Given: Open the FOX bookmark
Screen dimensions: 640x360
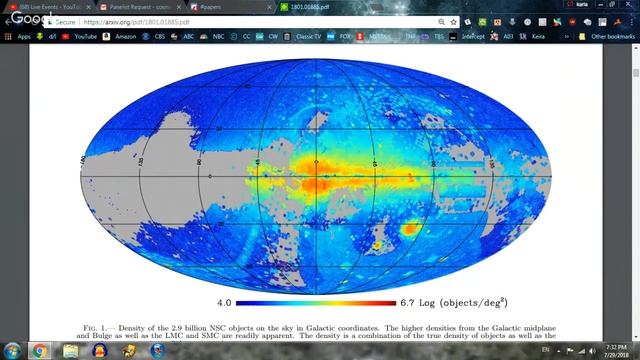Looking at the screenshot, I should [x=340, y=36].
